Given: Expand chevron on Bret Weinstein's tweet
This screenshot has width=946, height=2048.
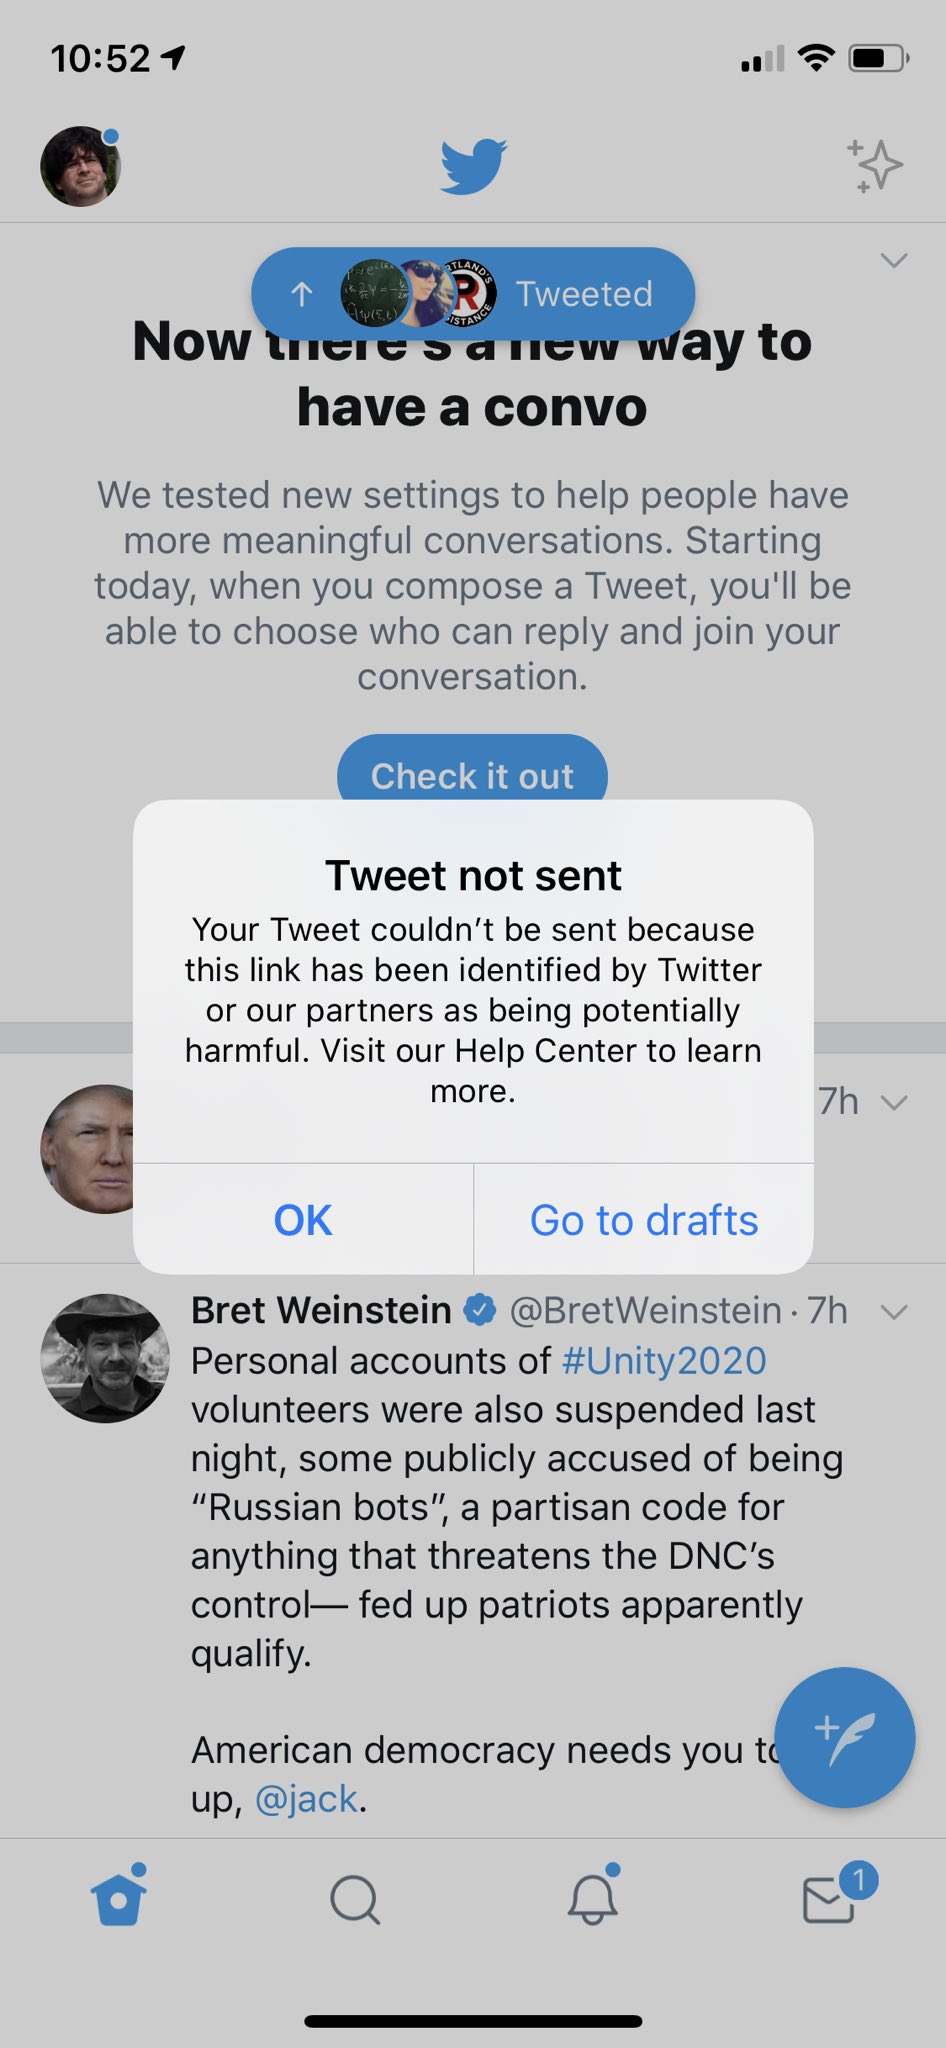Looking at the screenshot, I should tap(893, 1311).
